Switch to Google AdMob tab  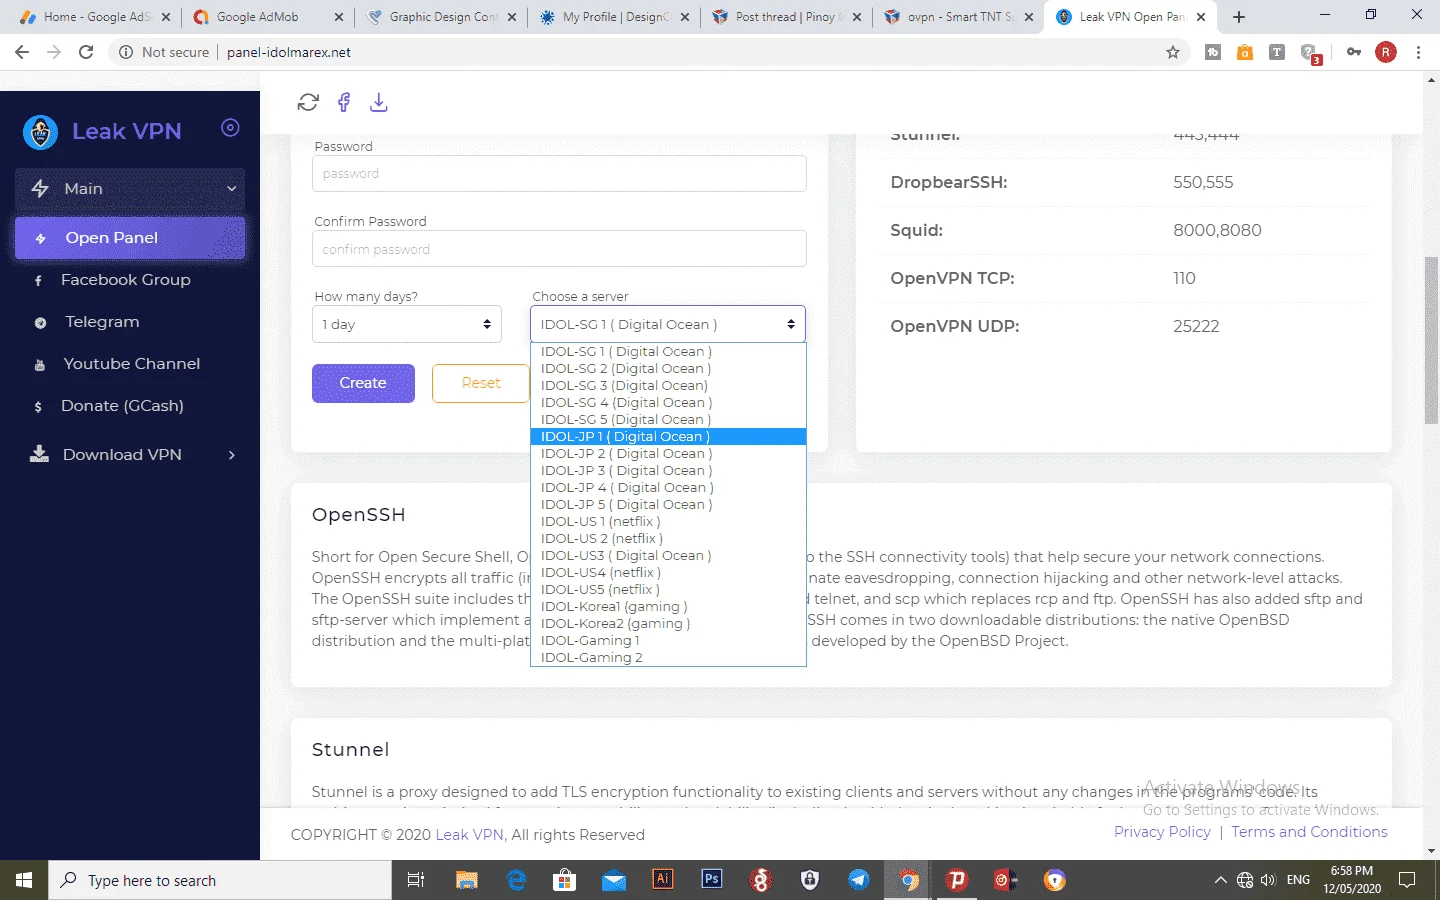(268, 17)
